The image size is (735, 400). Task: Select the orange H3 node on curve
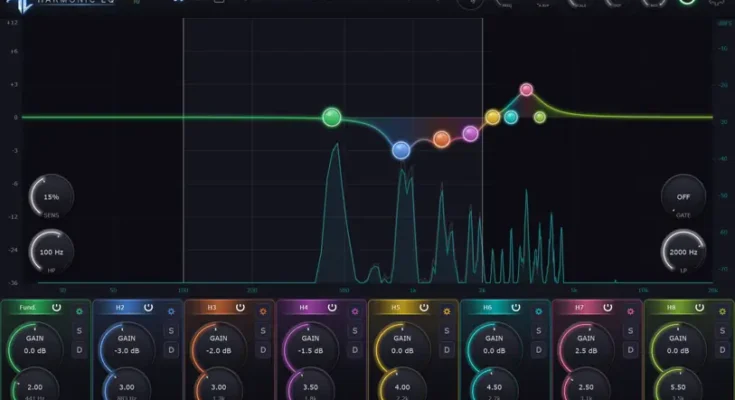(442, 139)
